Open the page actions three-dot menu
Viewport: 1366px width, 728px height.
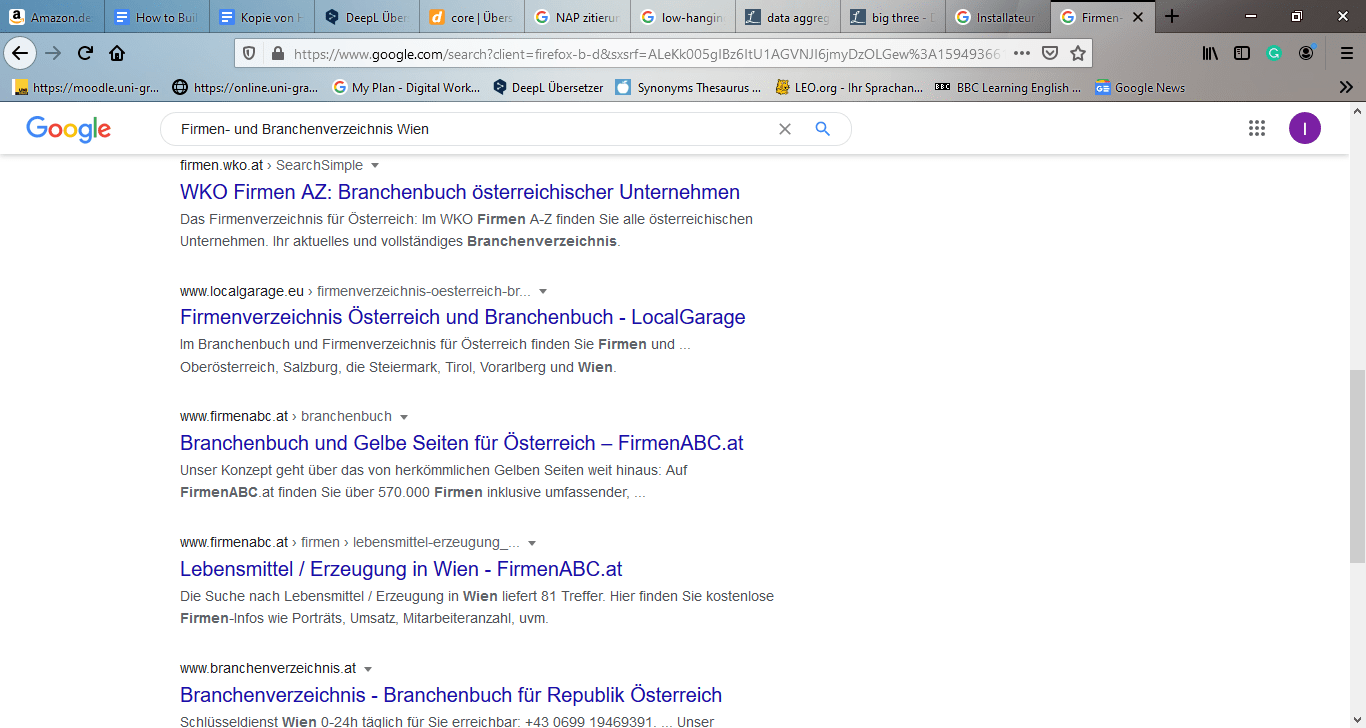point(1021,53)
